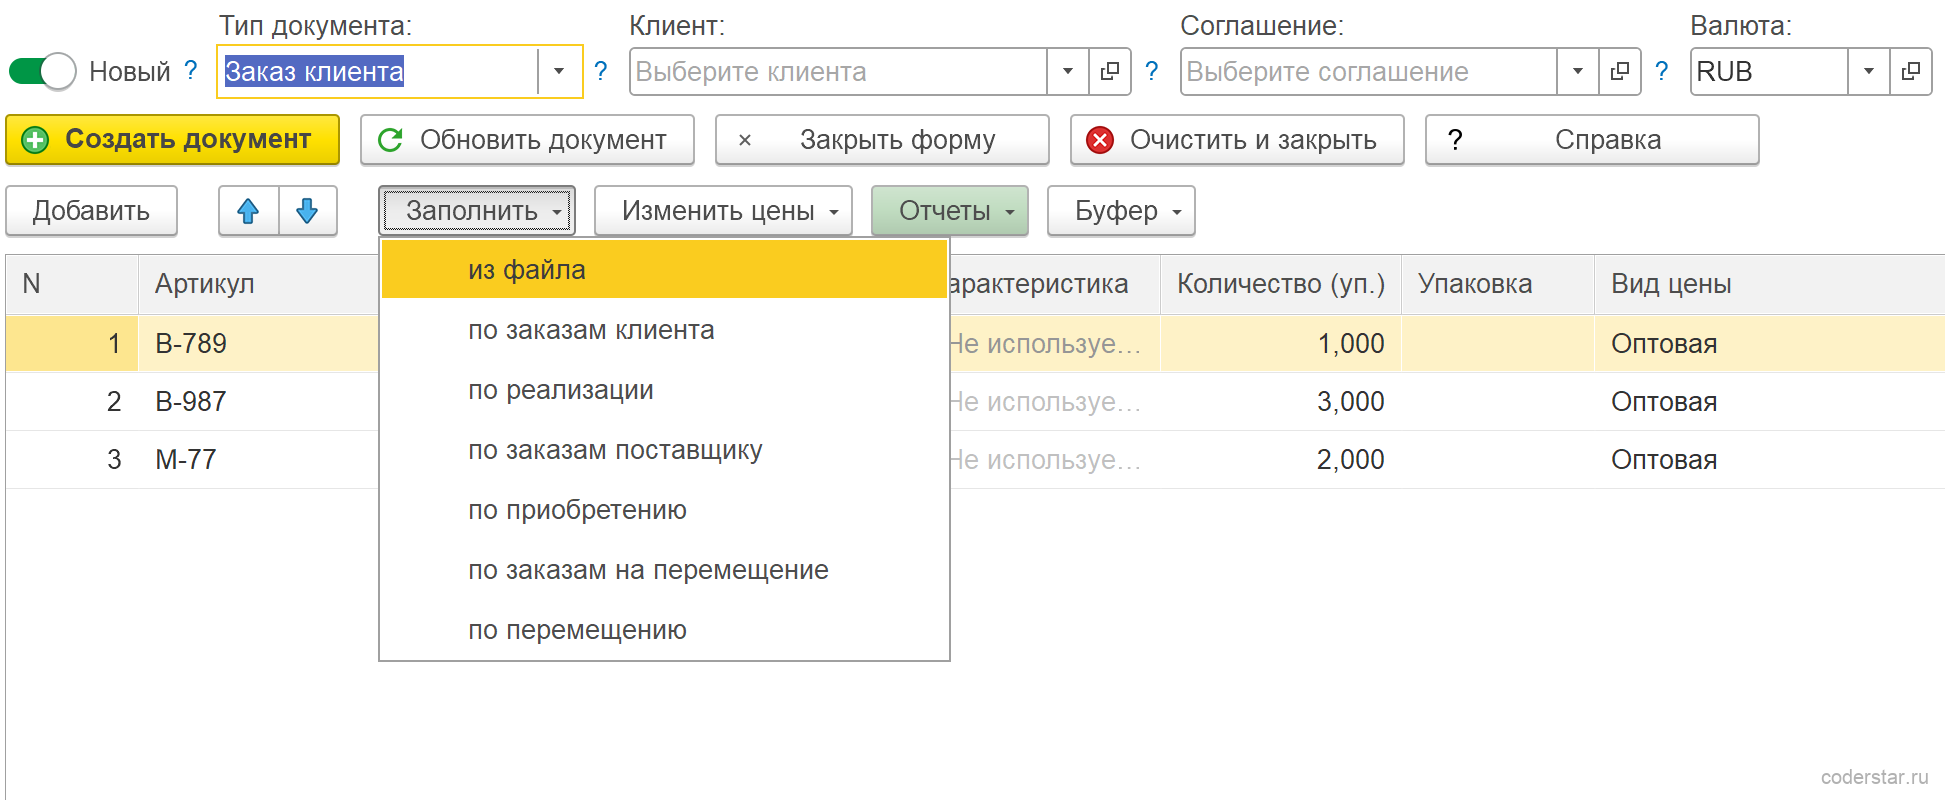Viewport: 1945px width, 800px height.
Task: Open the Буфер dropdown
Action: [1121, 211]
